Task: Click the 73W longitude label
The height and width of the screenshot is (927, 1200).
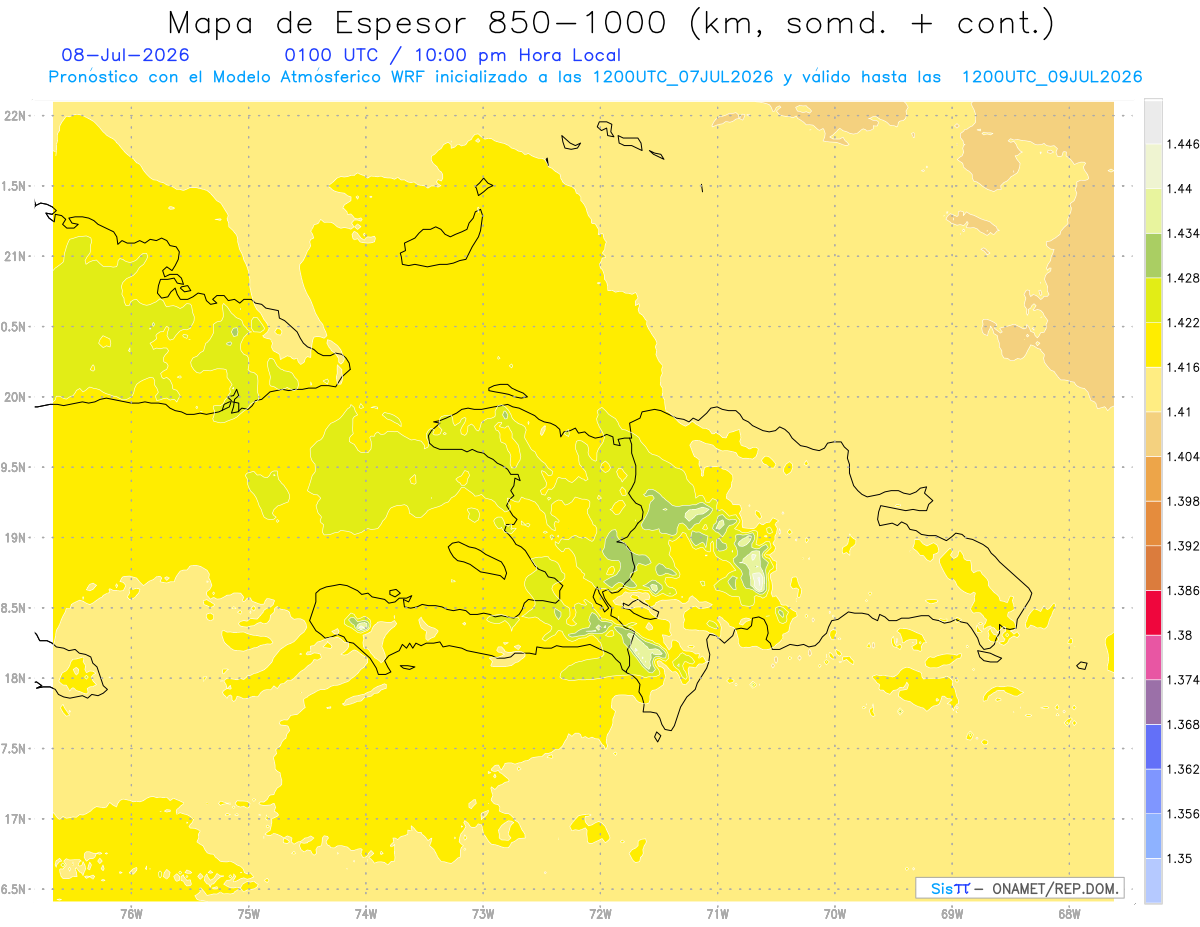Action: [x=483, y=914]
